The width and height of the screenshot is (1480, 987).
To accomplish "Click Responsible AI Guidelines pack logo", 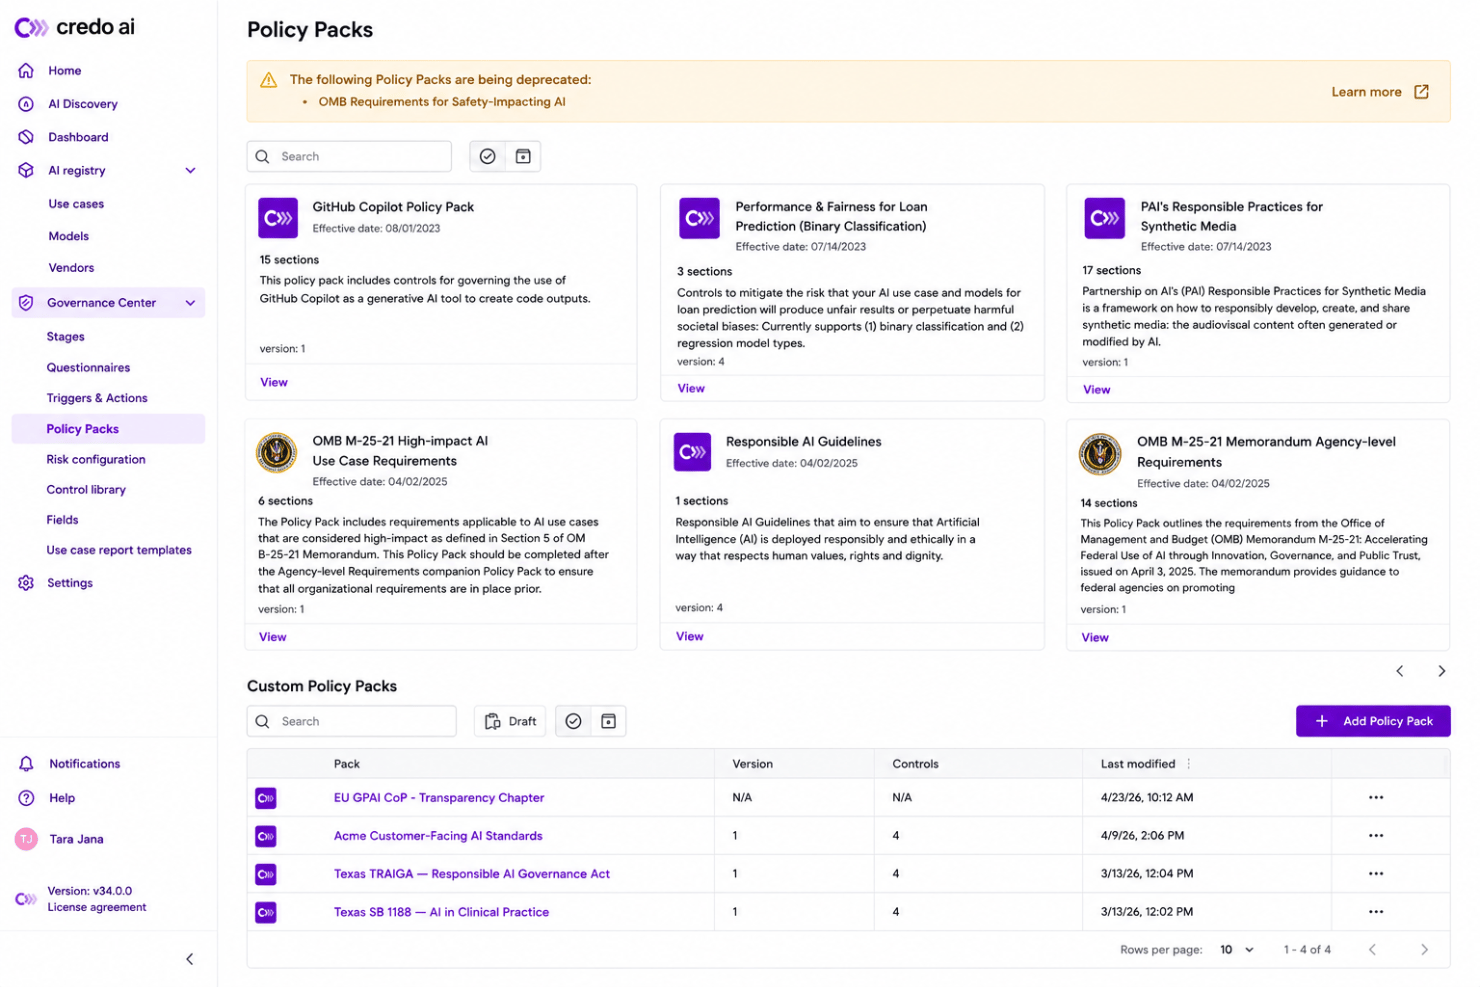I will point(692,452).
